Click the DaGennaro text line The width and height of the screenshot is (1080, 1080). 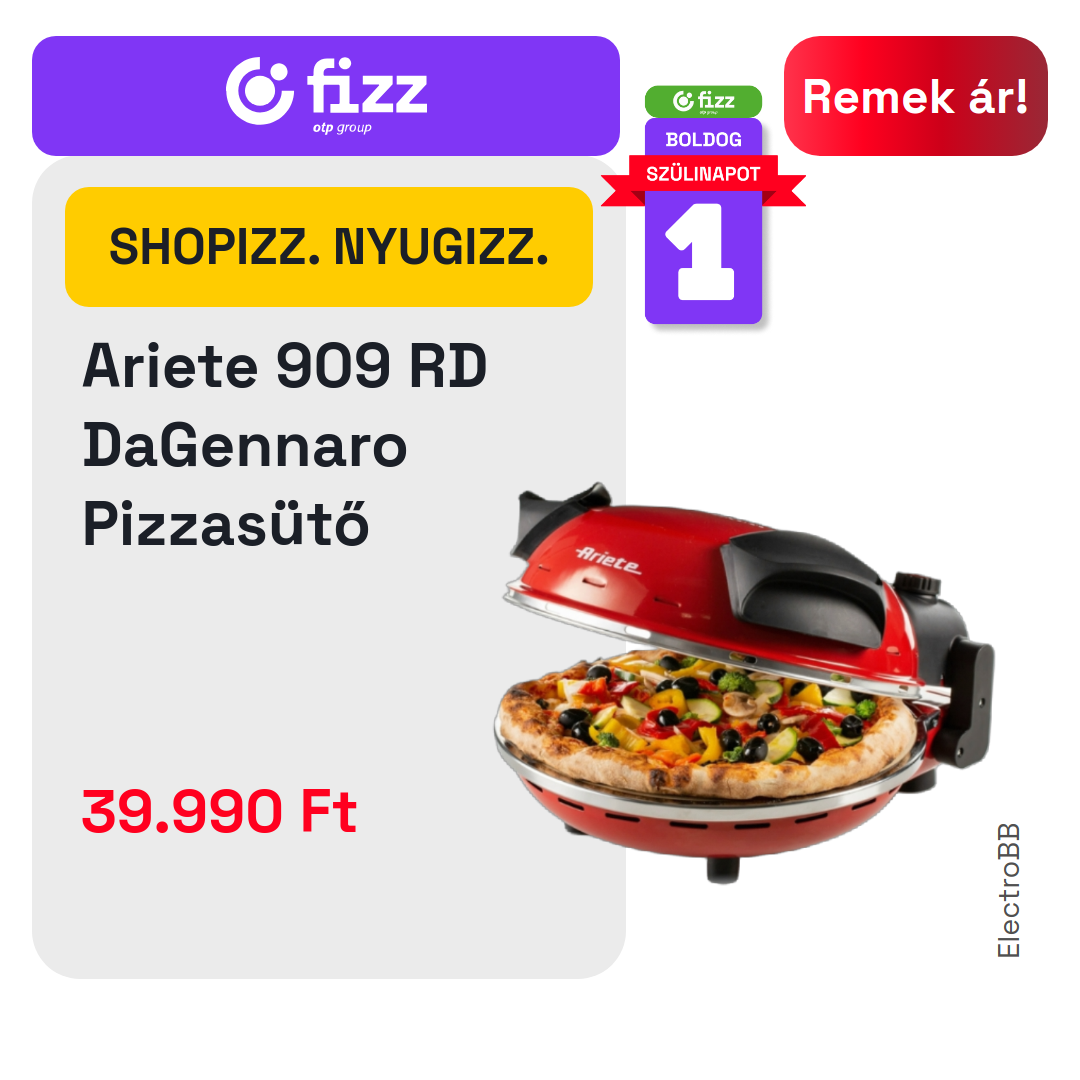245,446
